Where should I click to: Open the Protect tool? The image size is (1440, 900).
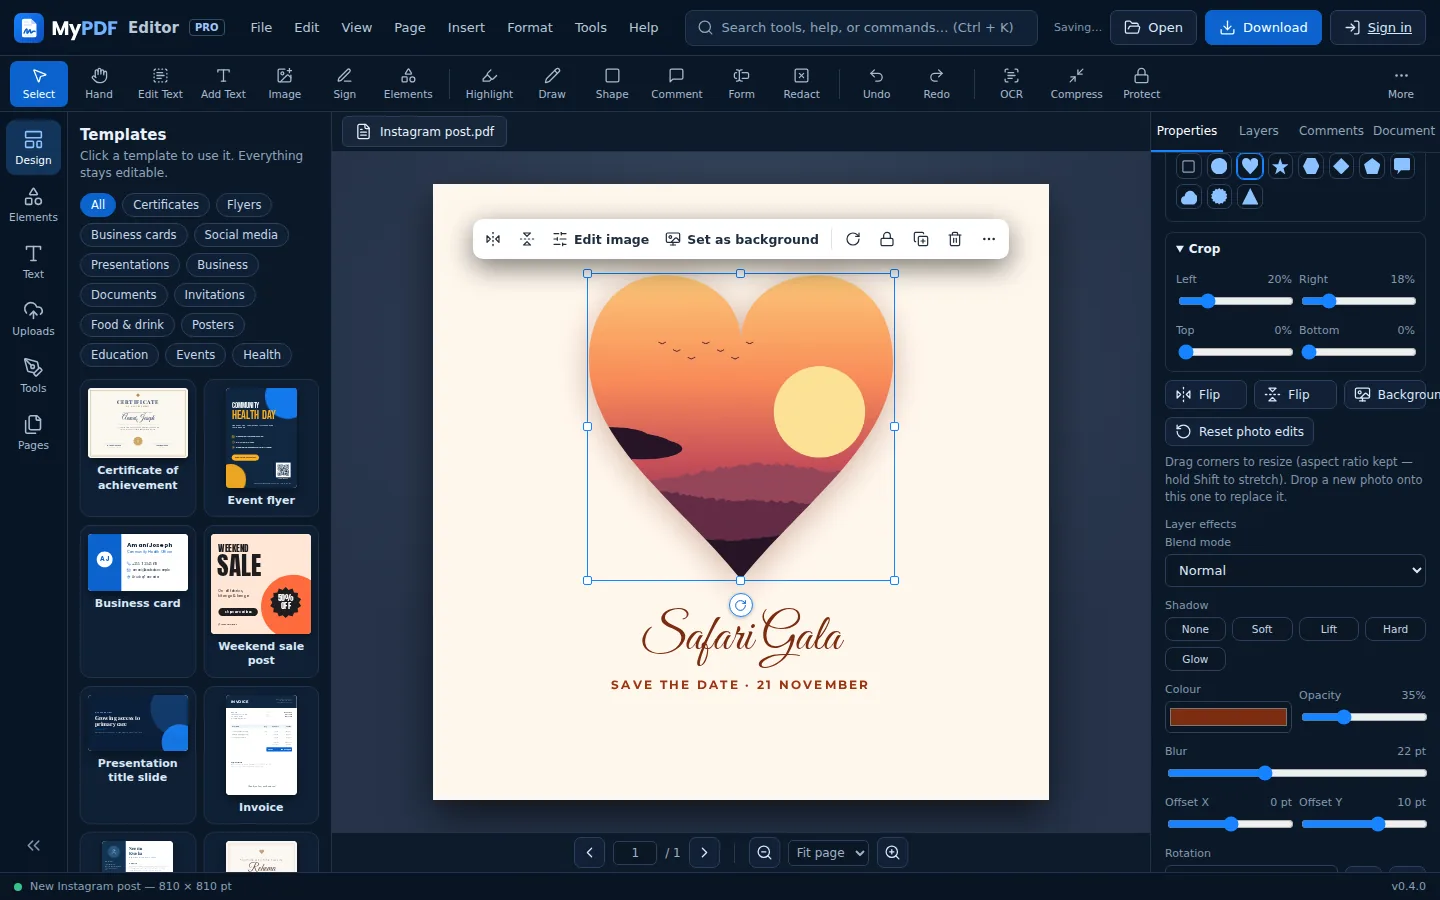(x=1141, y=83)
